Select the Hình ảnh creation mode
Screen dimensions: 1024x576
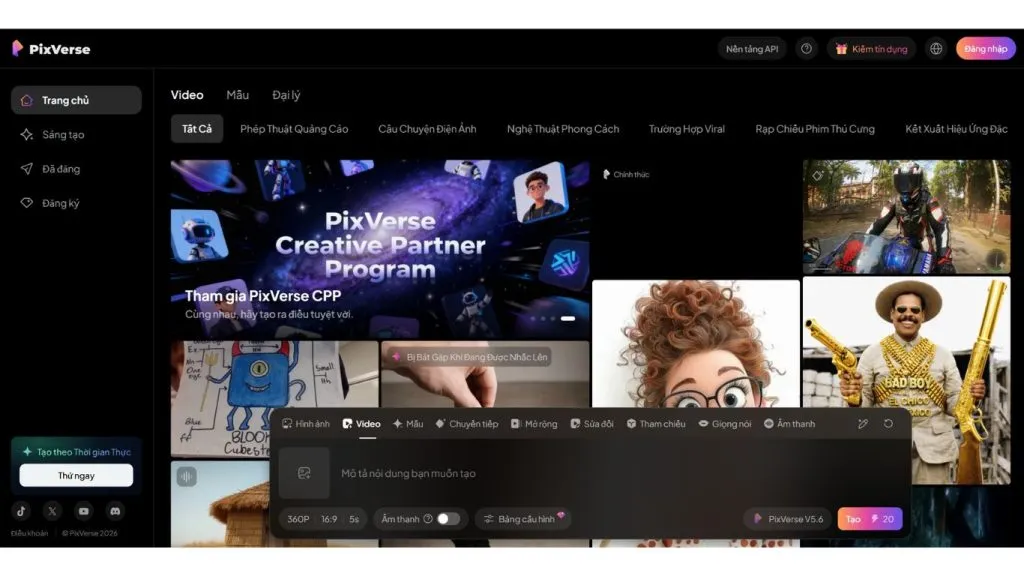pos(306,424)
